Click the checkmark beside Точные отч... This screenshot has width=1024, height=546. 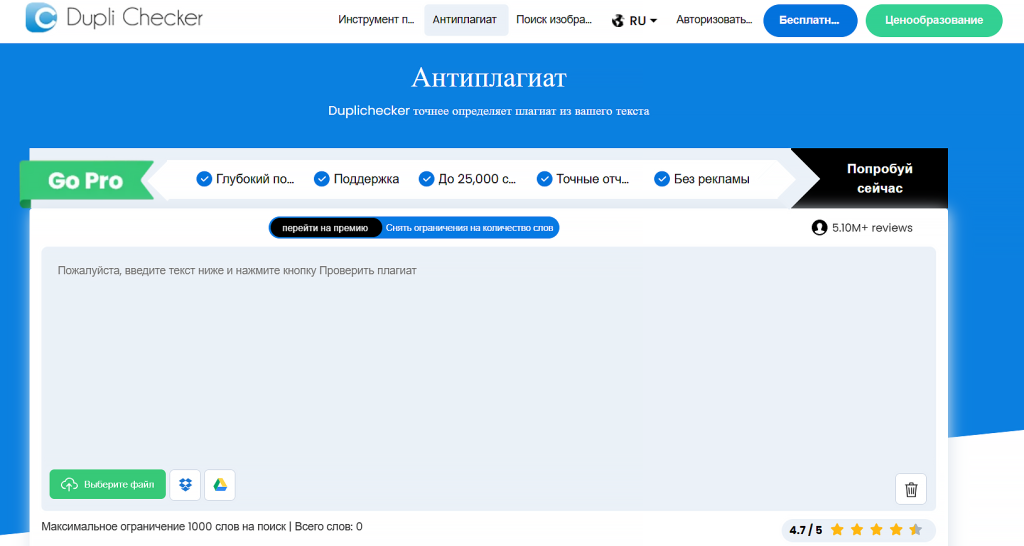(544, 179)
